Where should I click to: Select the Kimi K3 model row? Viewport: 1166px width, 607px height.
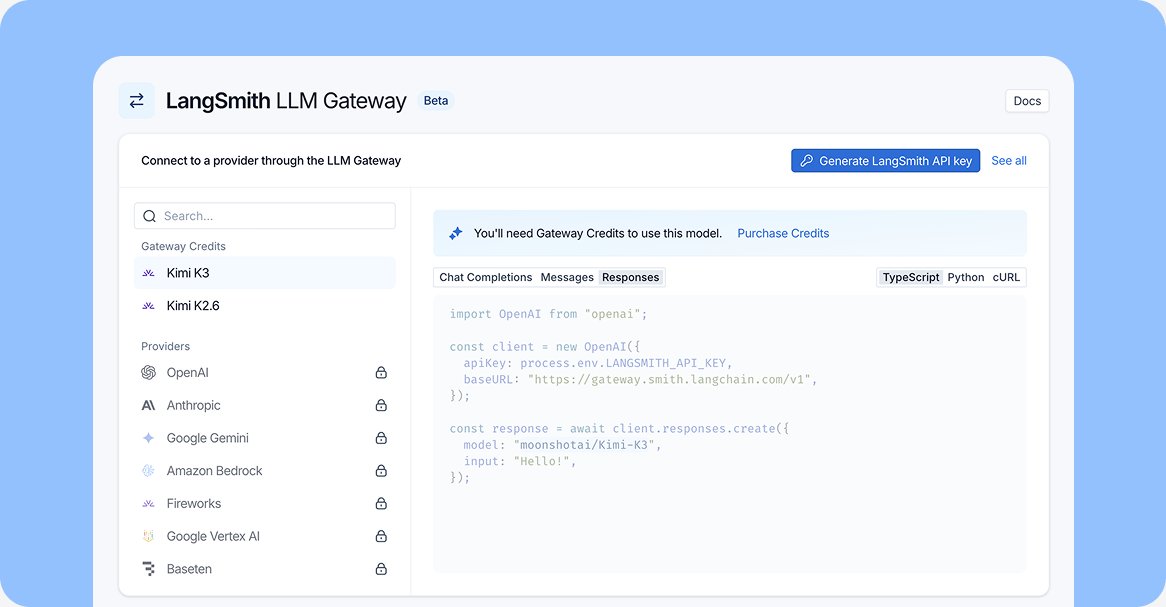point(265,273)
